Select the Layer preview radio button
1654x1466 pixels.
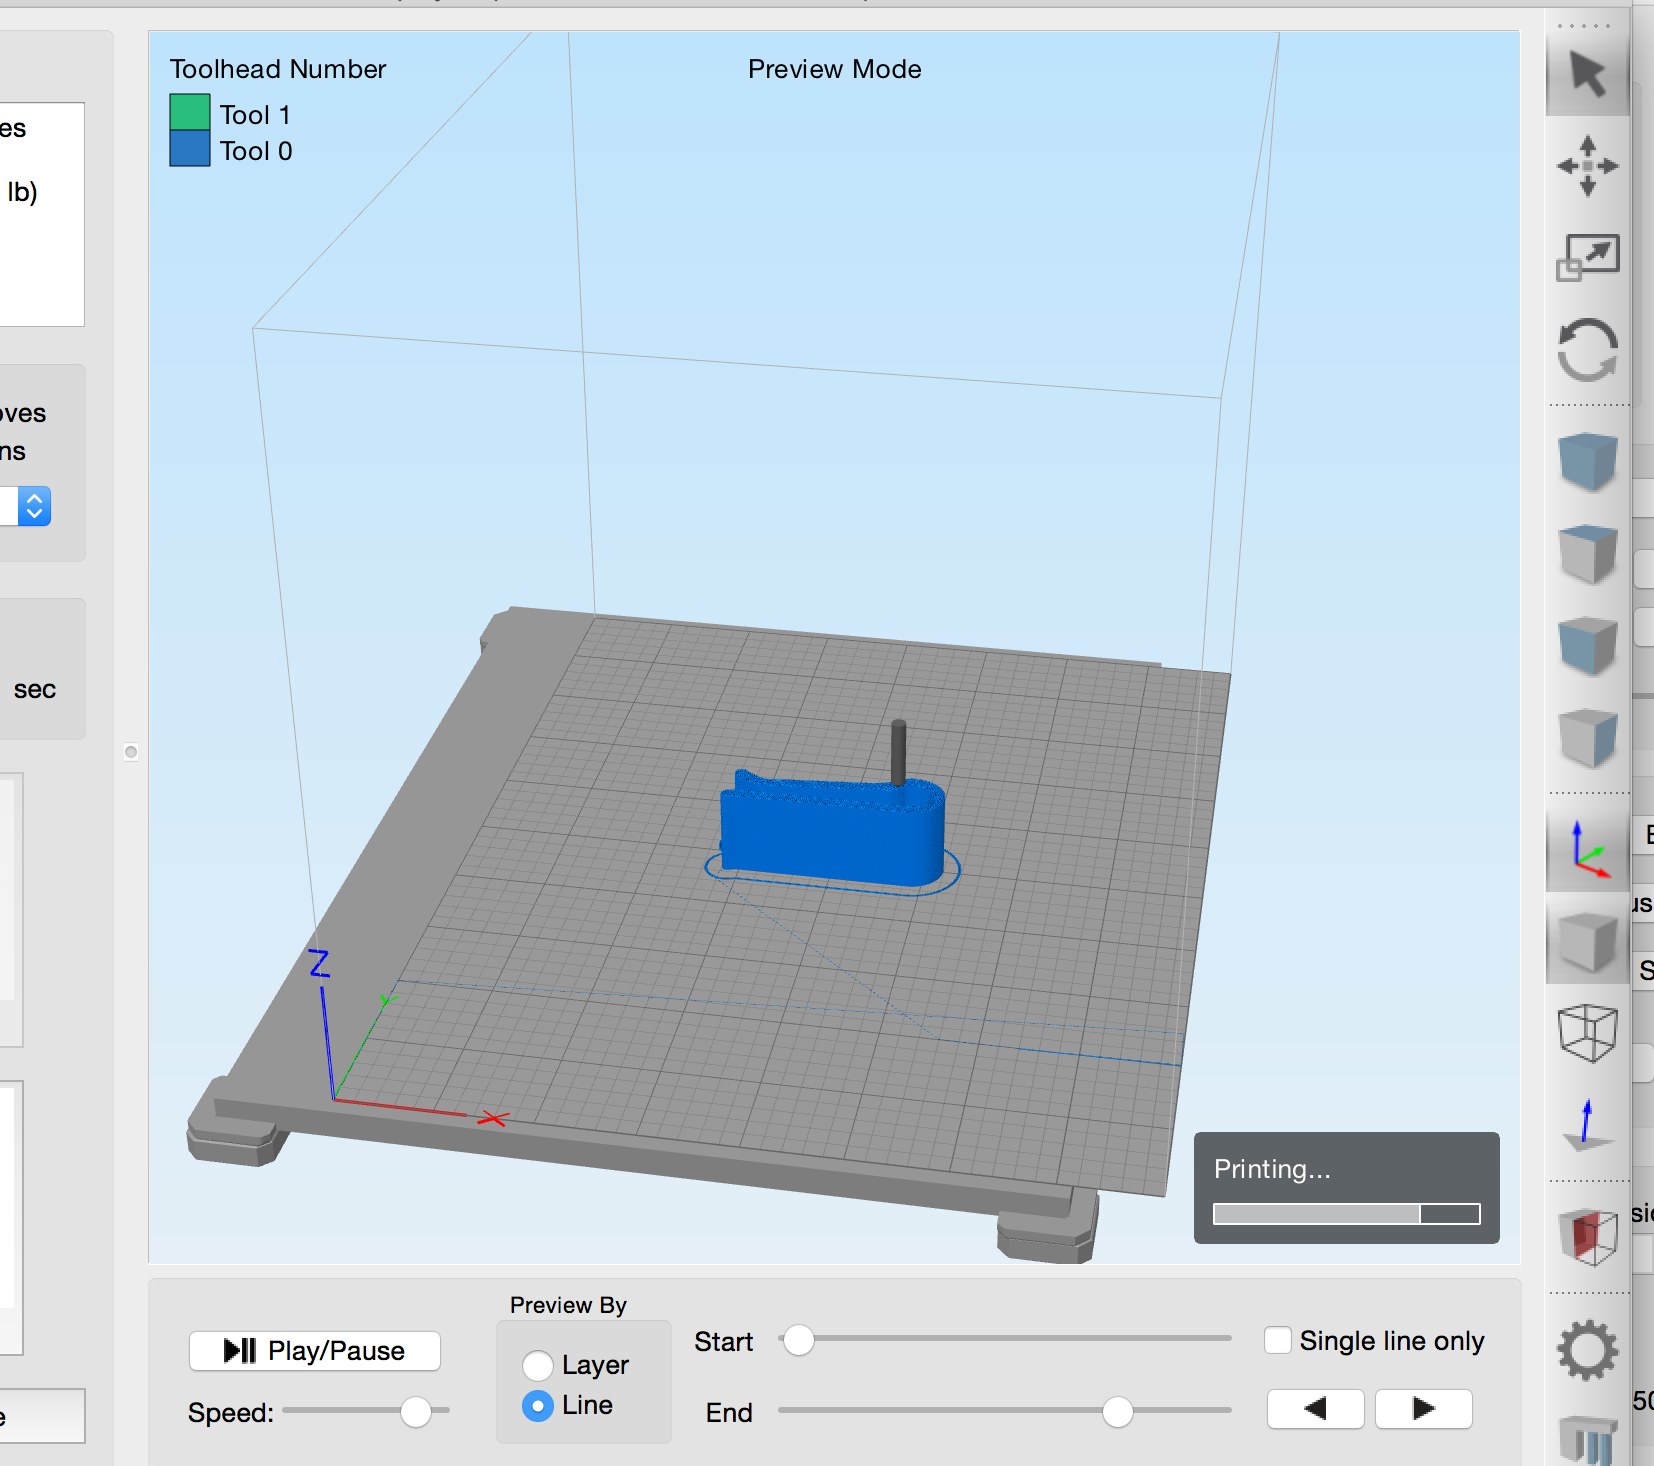(x=538, y=1365)
